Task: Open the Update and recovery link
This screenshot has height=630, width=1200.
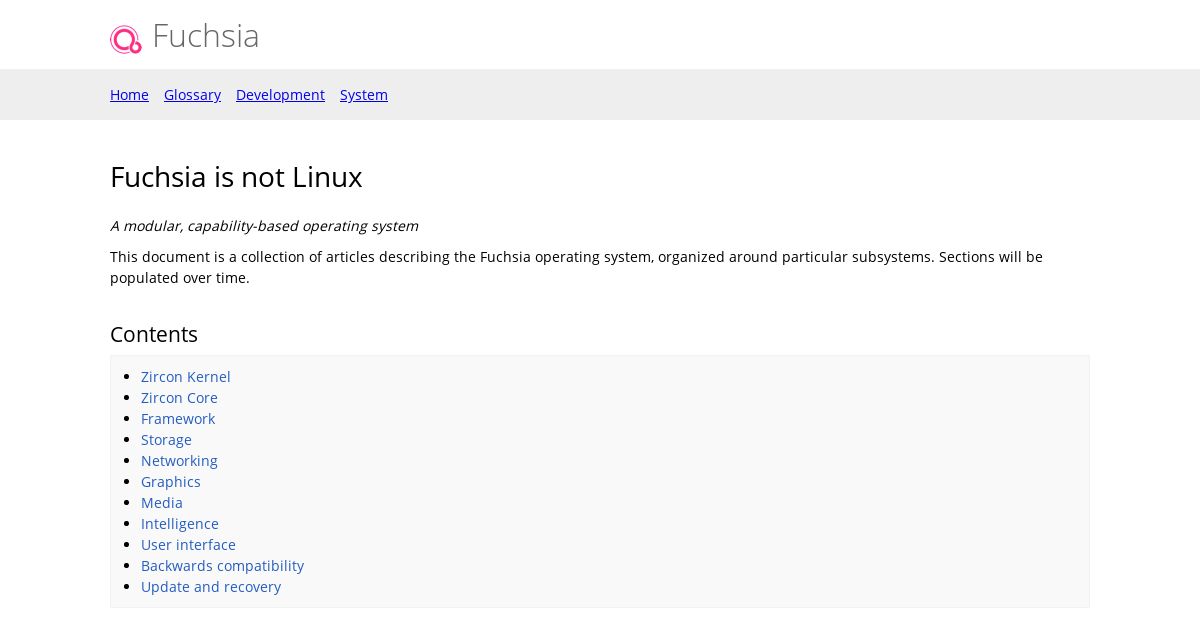Action: (x=211, y=587)
